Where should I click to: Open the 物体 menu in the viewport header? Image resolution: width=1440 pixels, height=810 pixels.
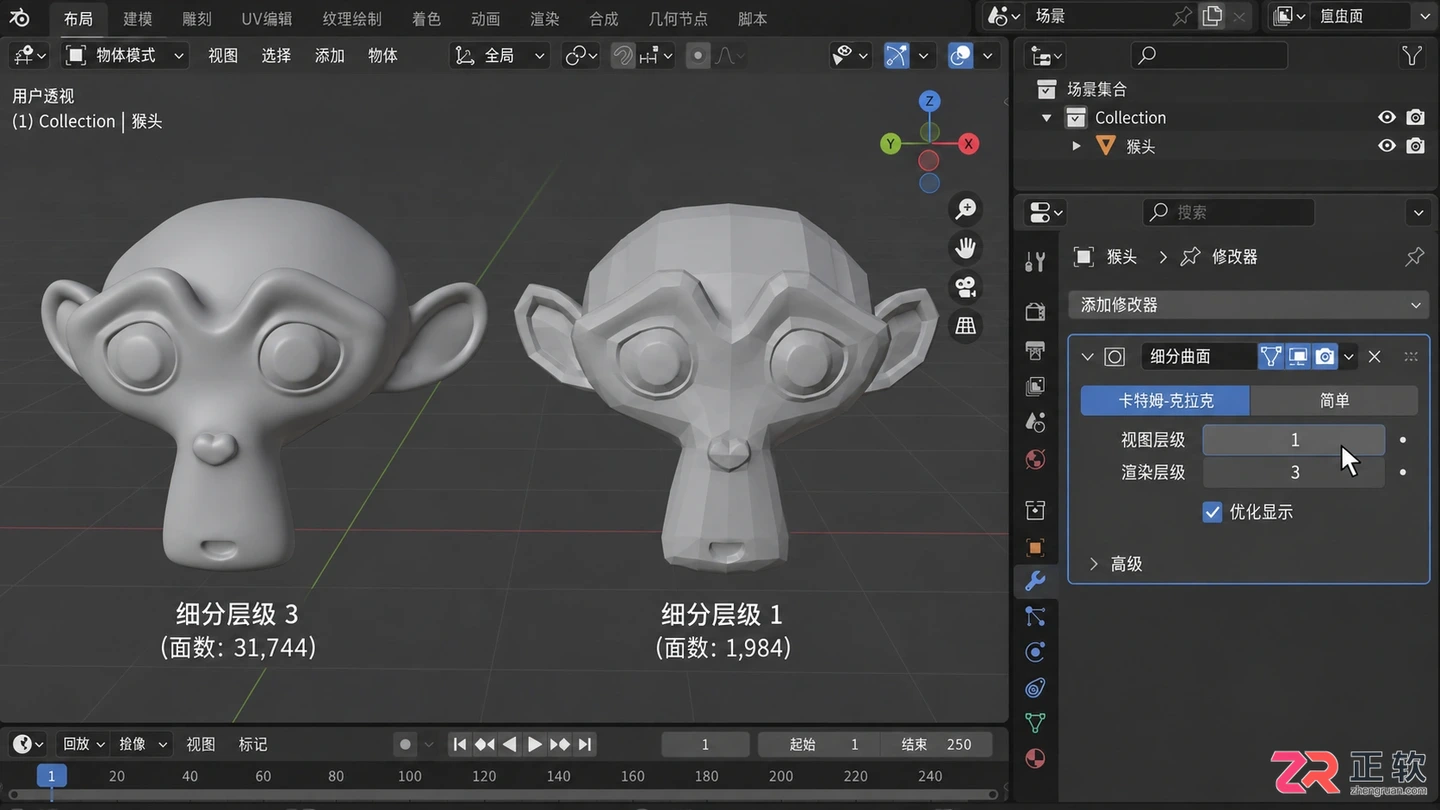[x=383, y=56]
